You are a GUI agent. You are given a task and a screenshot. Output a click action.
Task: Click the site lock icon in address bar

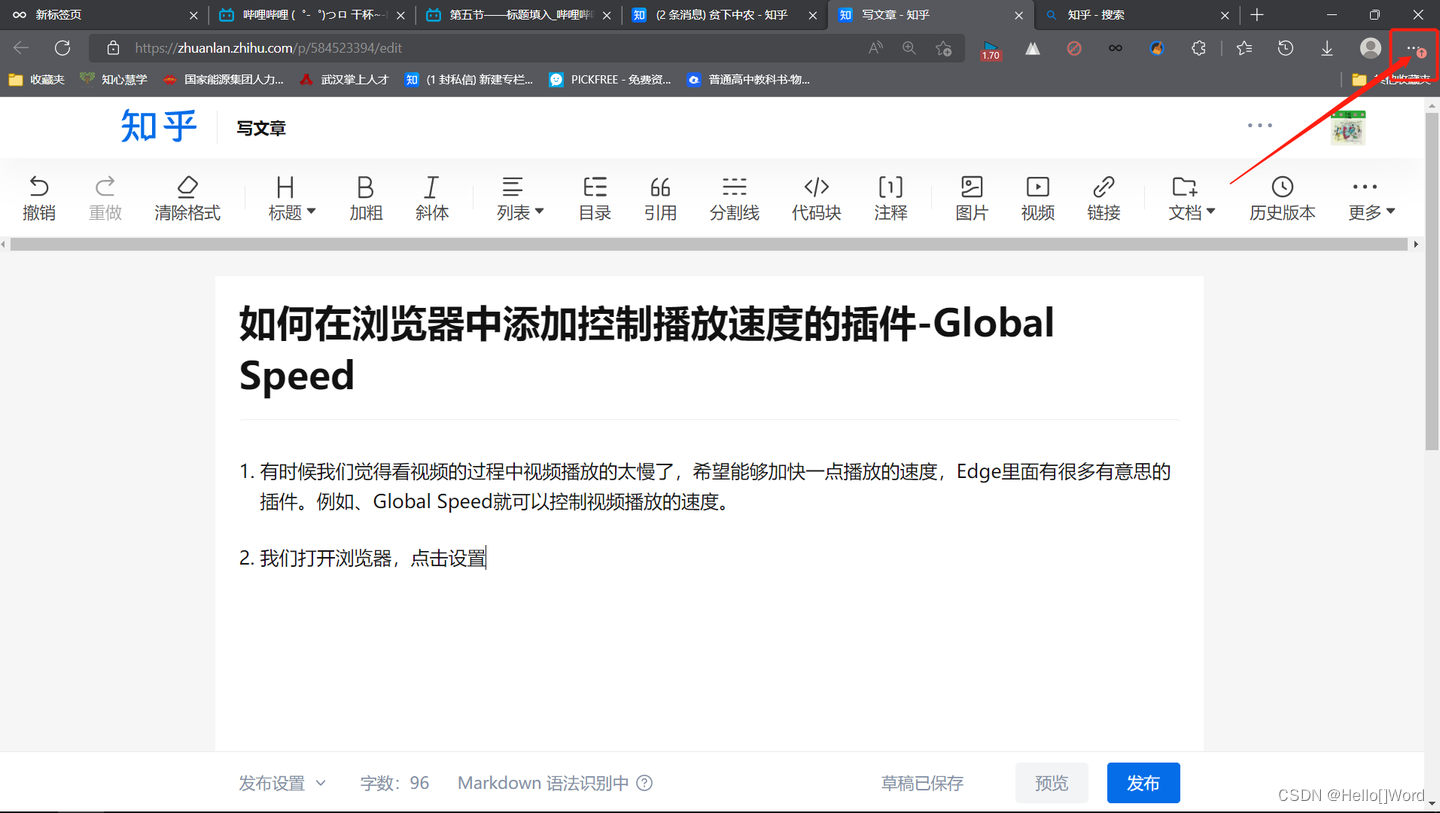coord(113,48)
